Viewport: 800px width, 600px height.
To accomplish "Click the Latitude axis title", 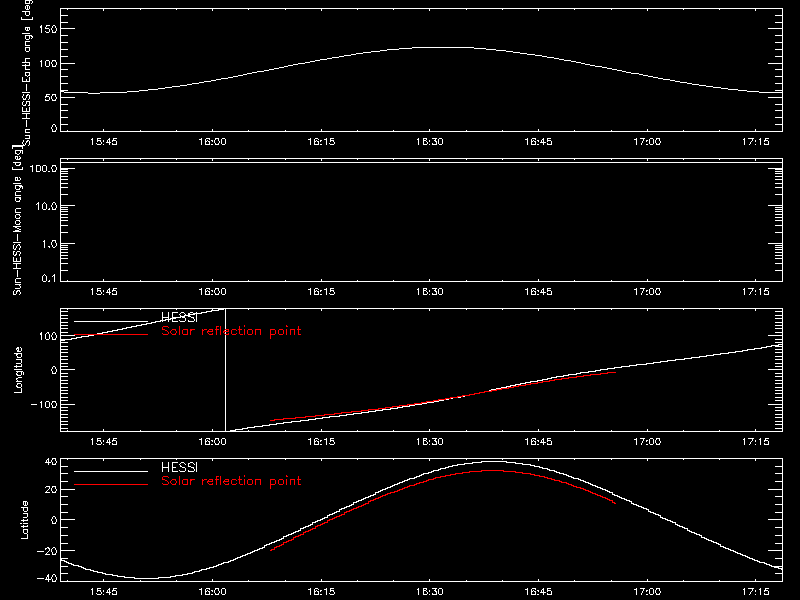I will [x=24, y=520].
